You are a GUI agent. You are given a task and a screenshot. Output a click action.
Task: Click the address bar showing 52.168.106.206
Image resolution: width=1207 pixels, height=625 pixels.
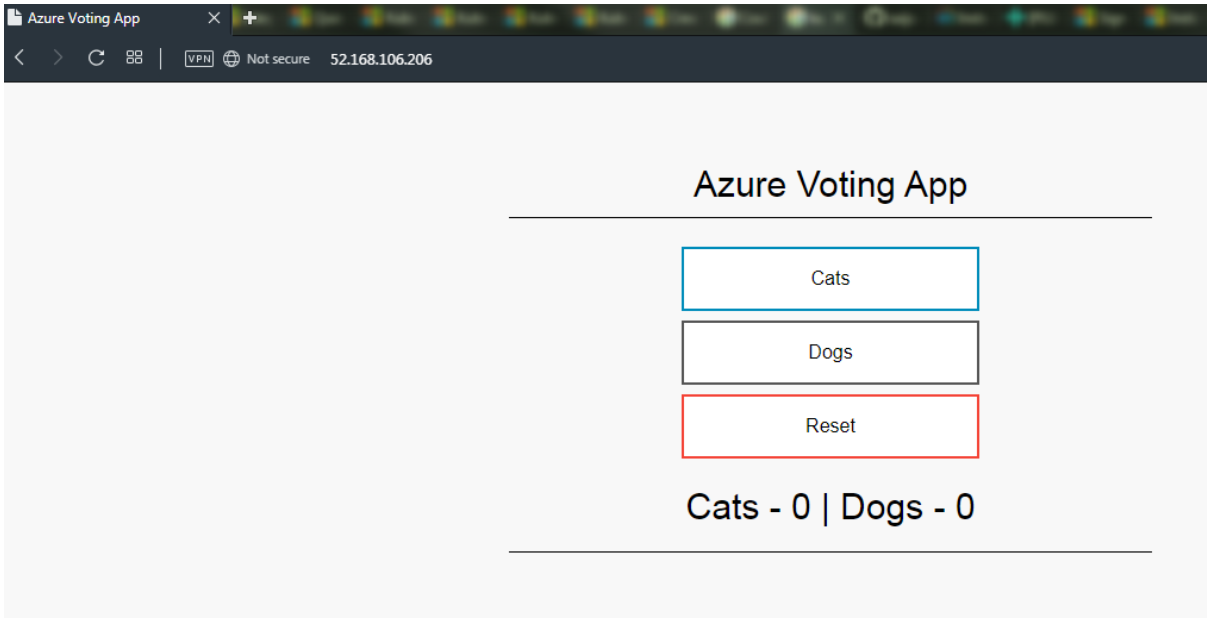coord(380,59)
